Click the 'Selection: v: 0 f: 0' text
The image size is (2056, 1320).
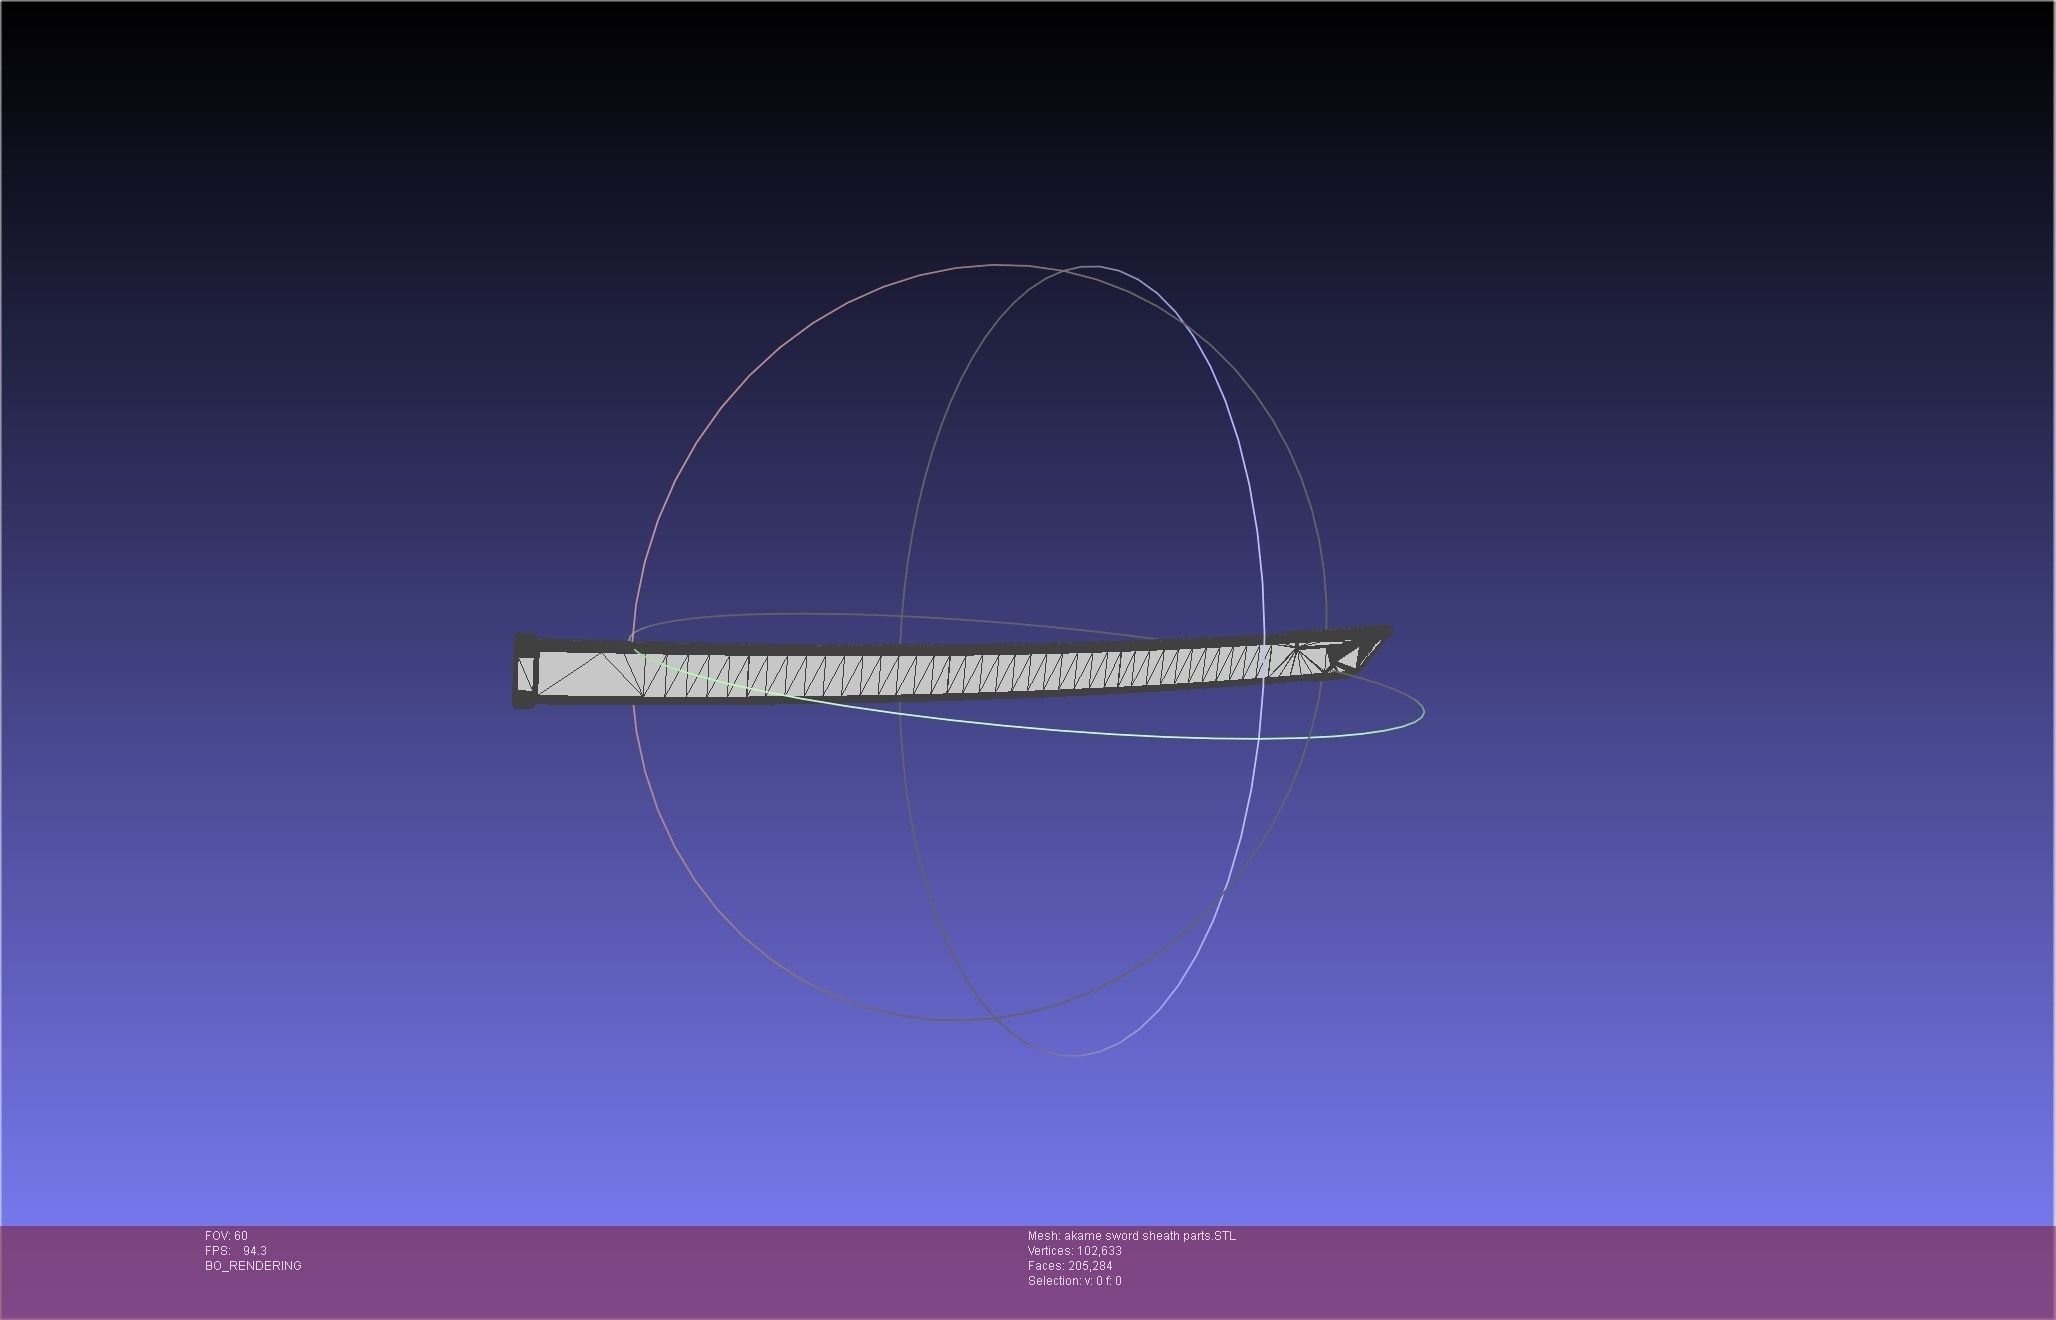point(1074,1281)
